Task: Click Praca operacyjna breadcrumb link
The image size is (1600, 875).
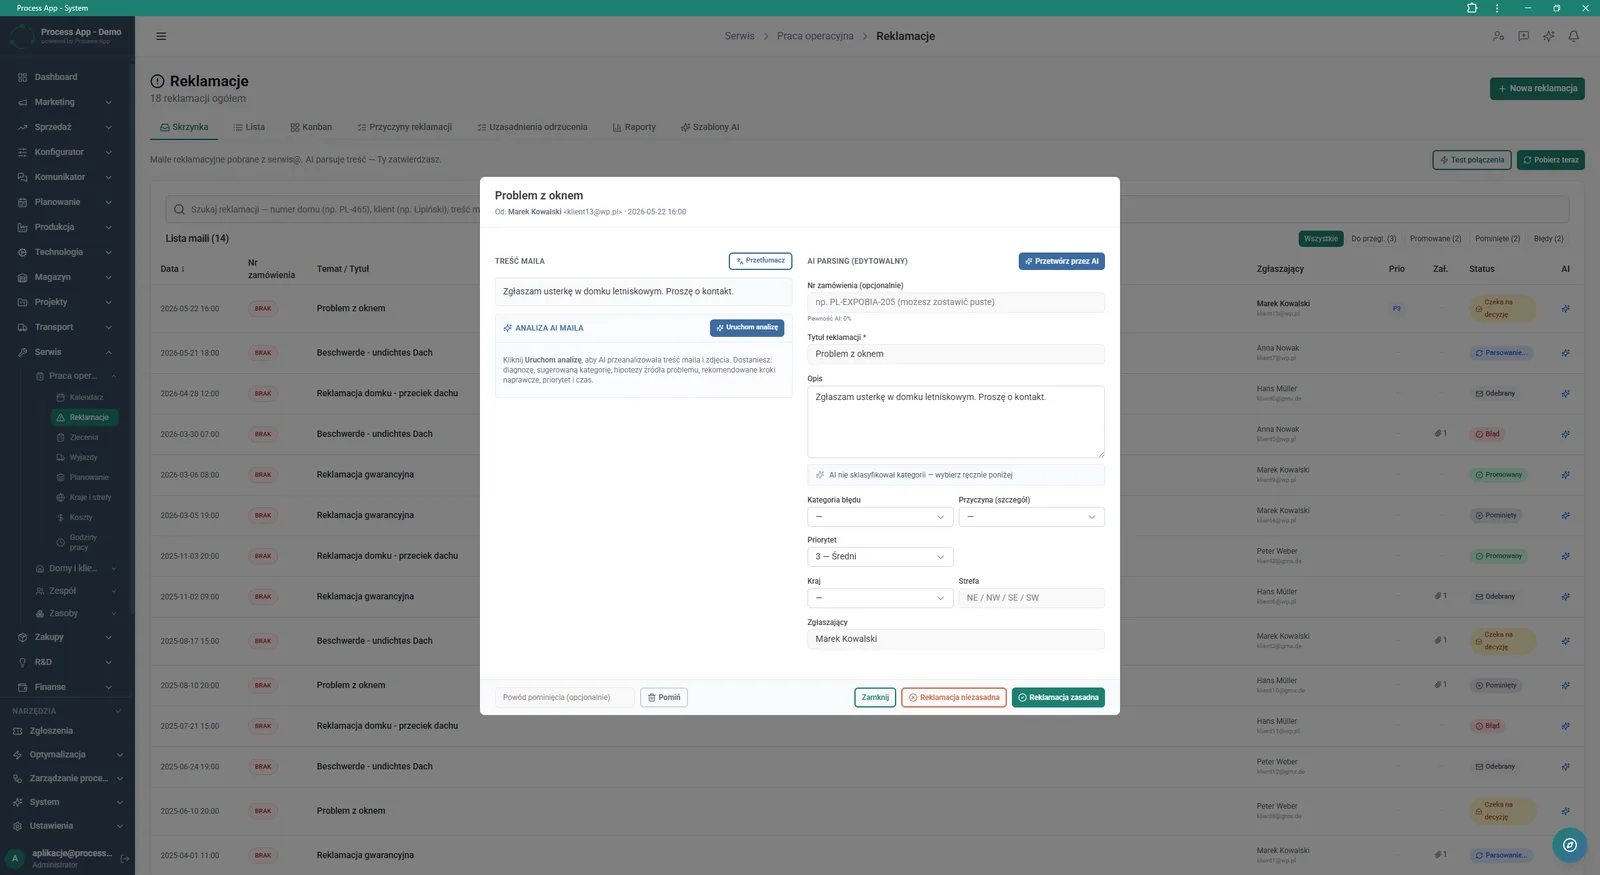Action: tap(815, 36)
